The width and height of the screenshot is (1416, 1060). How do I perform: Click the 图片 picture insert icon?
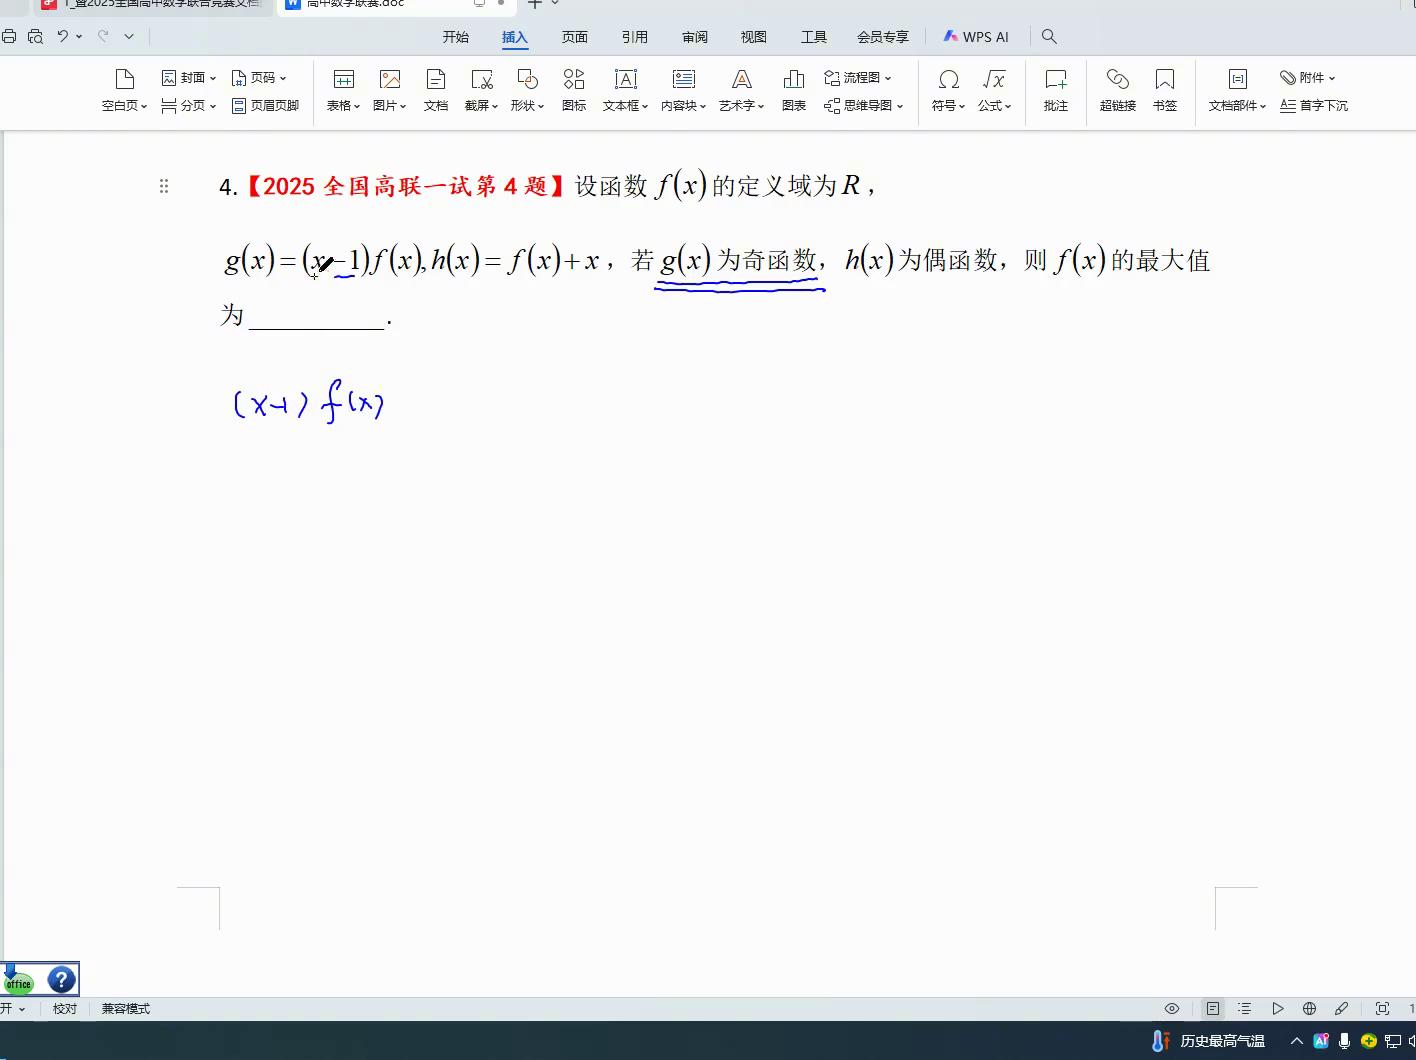[x=389, y=80]
